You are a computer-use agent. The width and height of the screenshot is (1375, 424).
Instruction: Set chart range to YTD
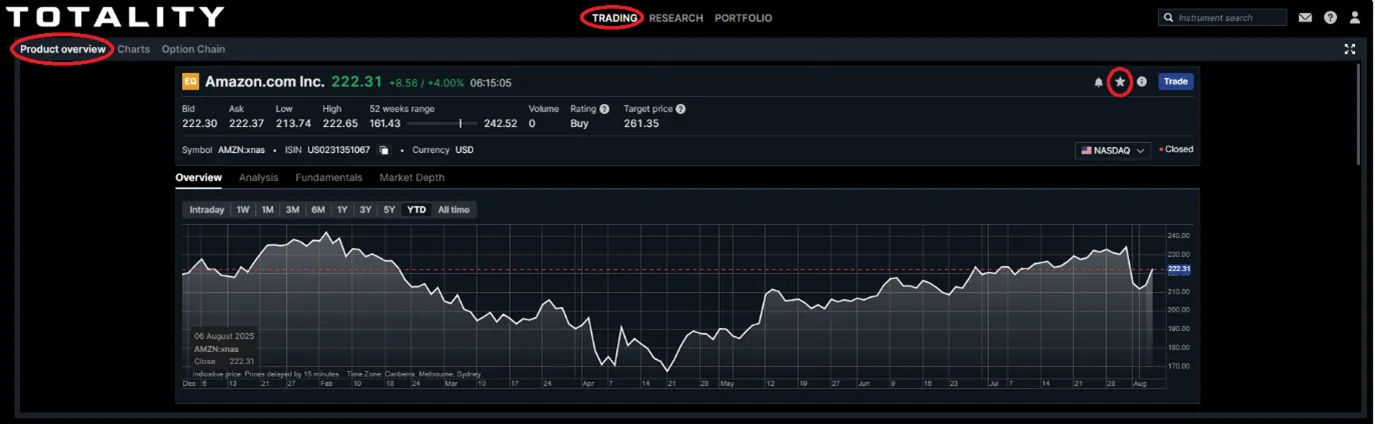(x=416, y=210)
